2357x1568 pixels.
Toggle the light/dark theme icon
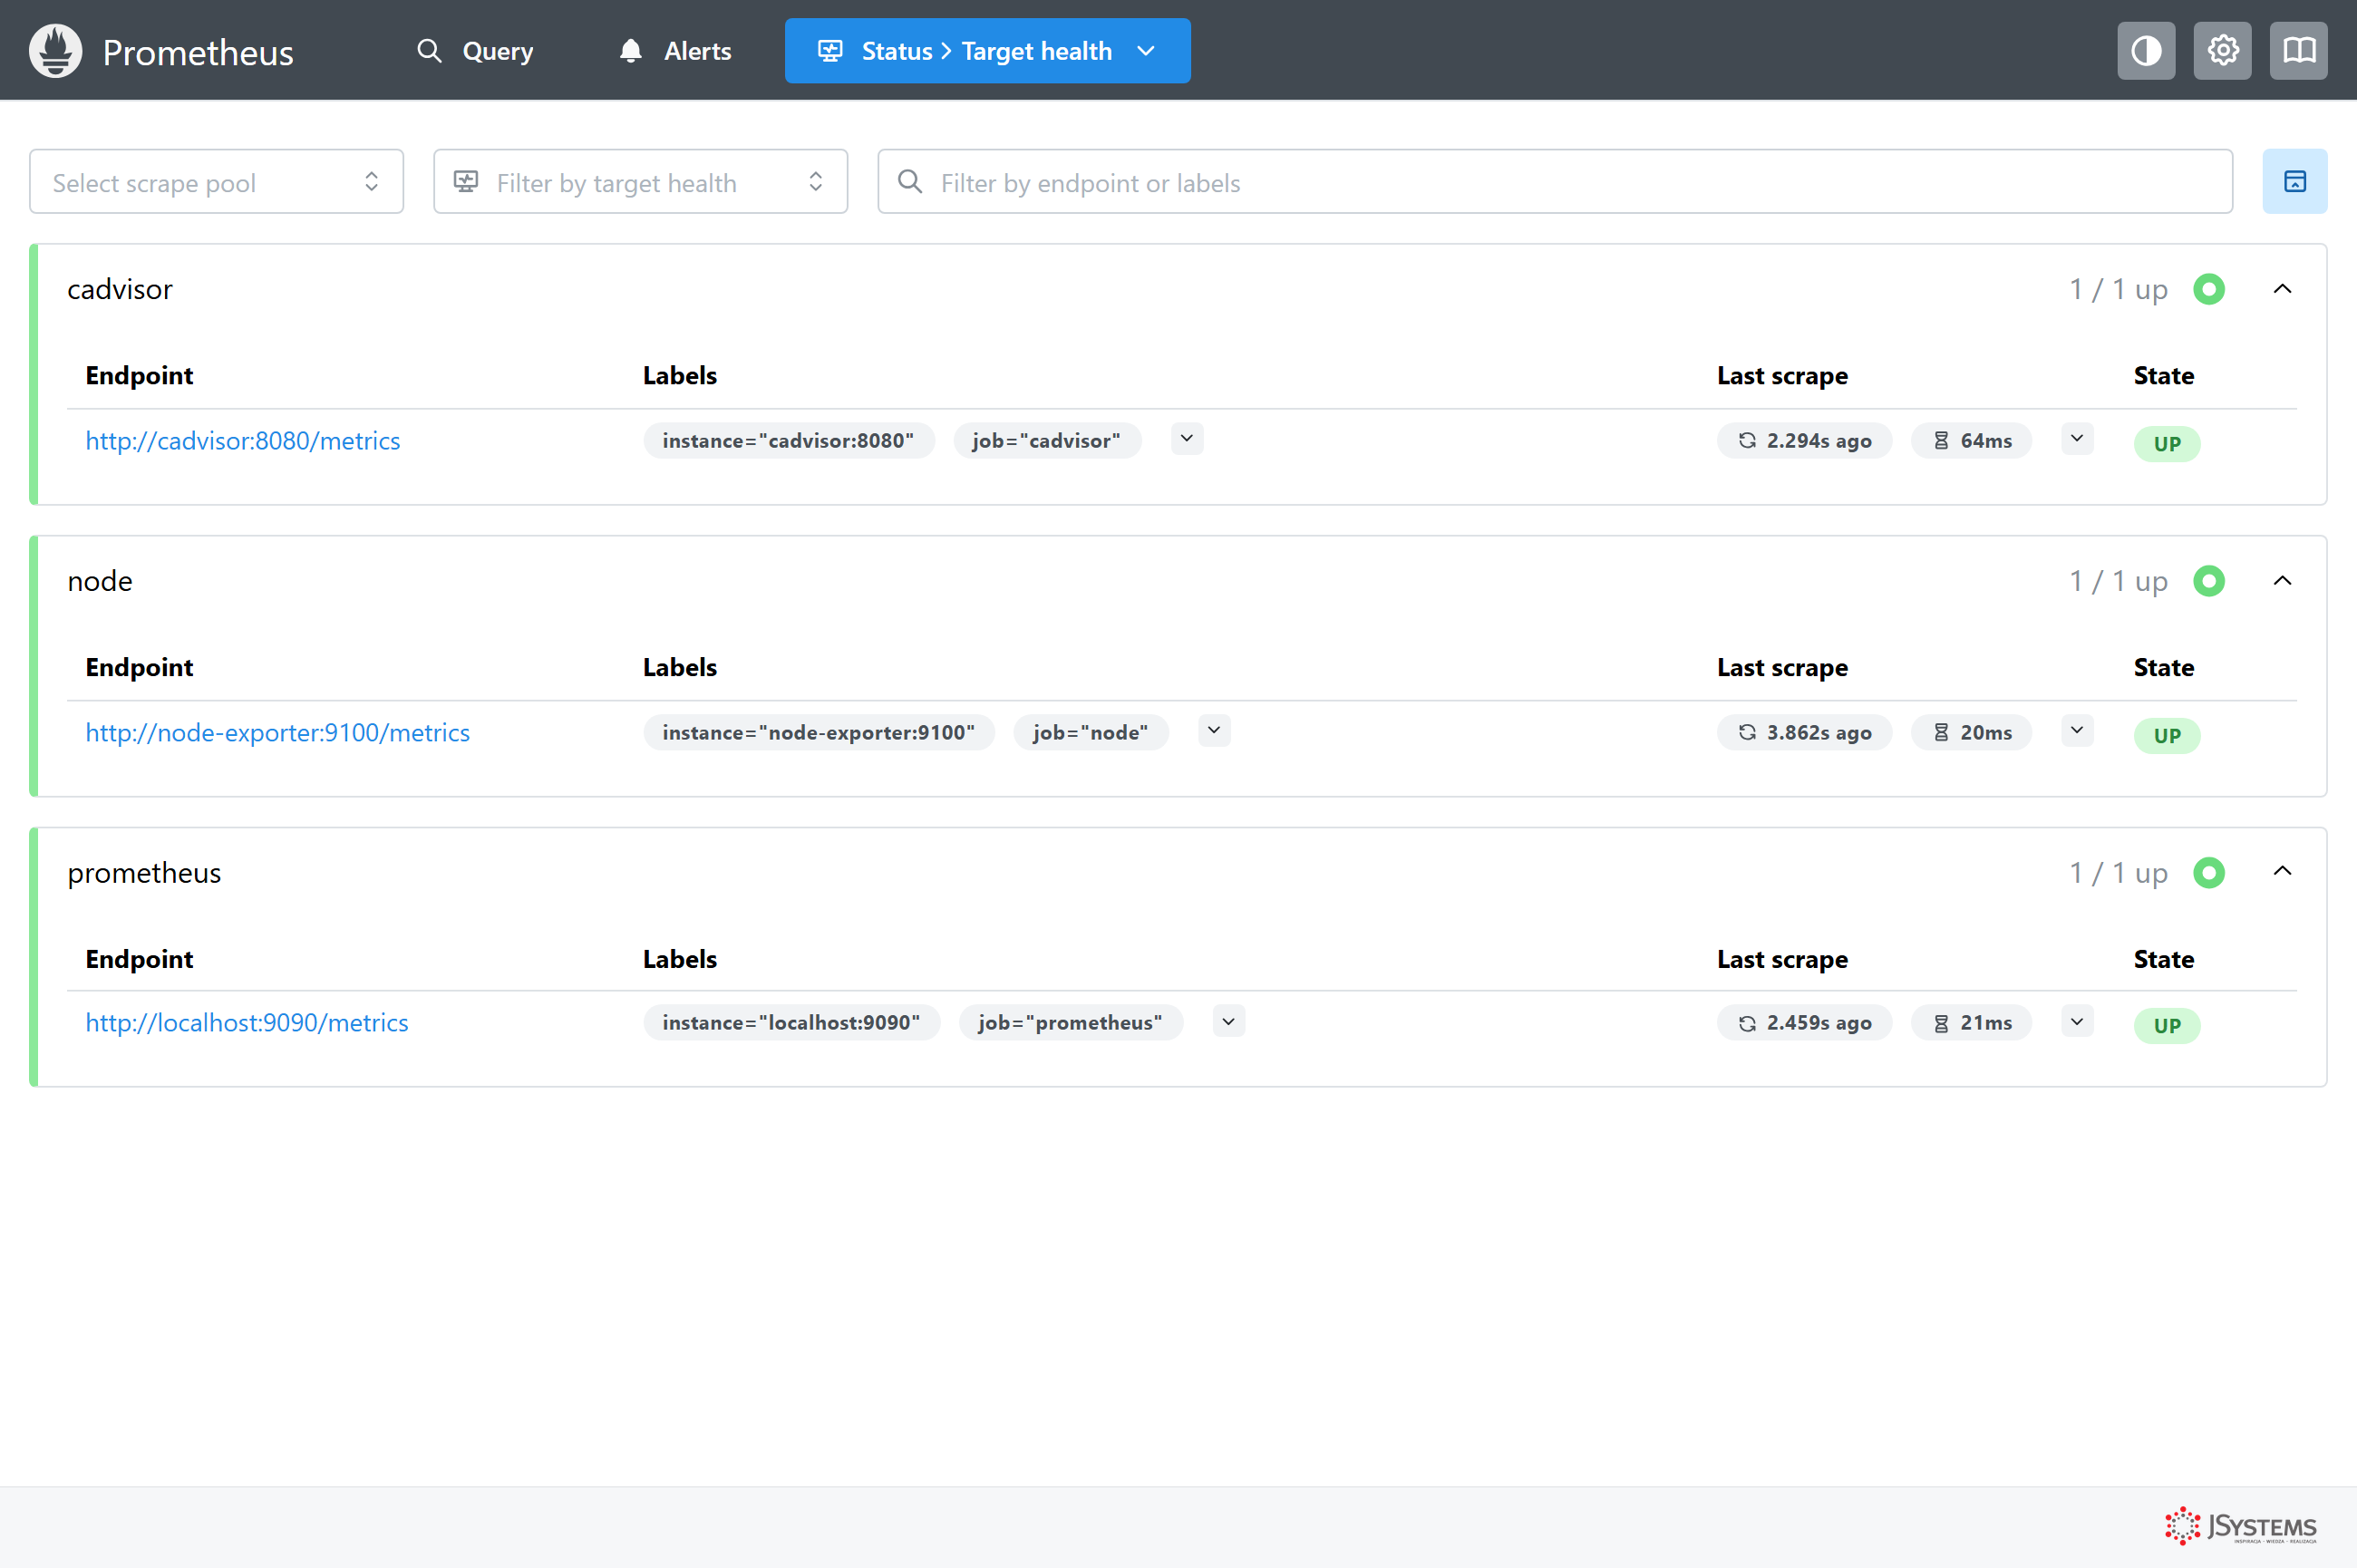pos(2146,50)
